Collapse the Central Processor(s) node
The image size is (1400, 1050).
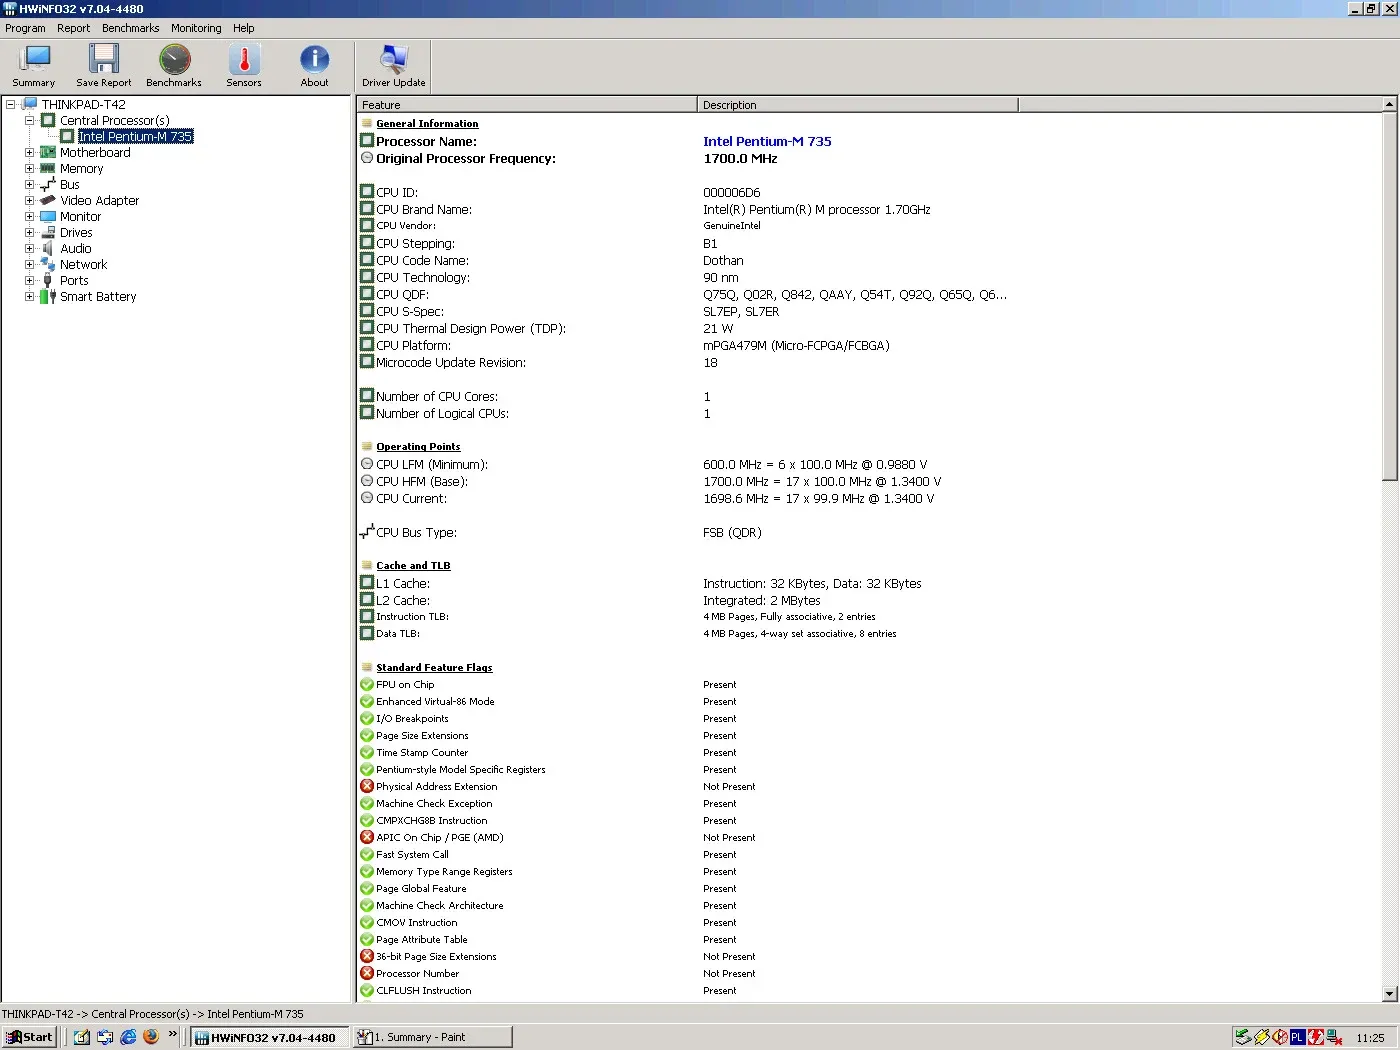[29, 121]
